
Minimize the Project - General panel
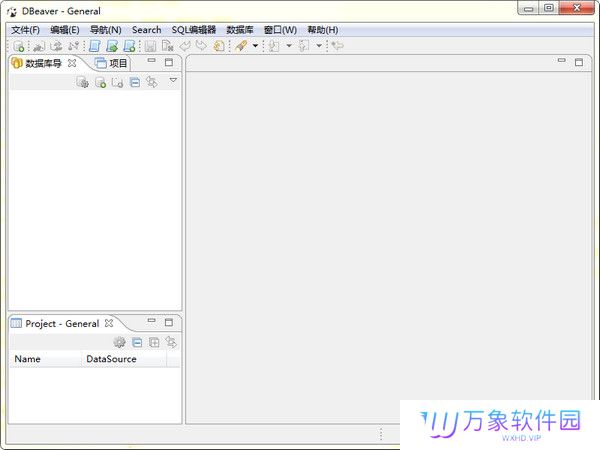[152, 320]
